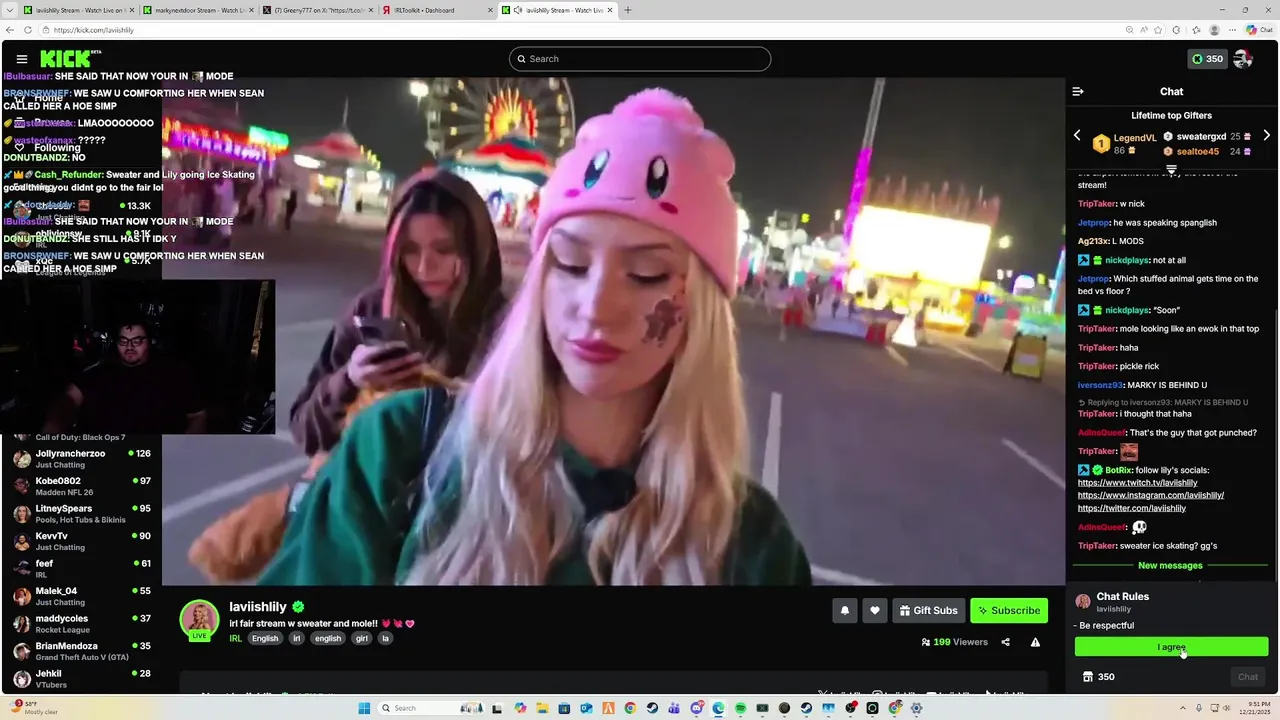Viewport: 1280px width, 720px height.
Task: Click the disabled Chat send button
Action: tap(1248, 677)
